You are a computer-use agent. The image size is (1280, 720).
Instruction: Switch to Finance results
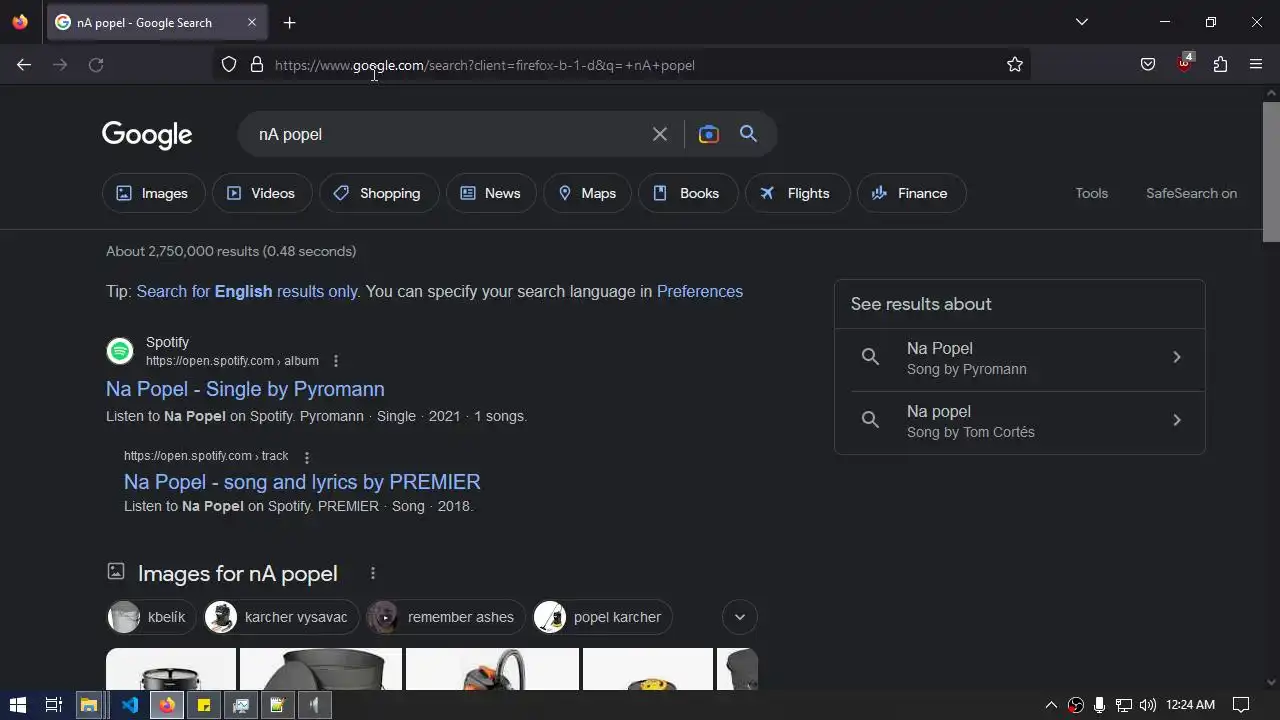[911, 193]
